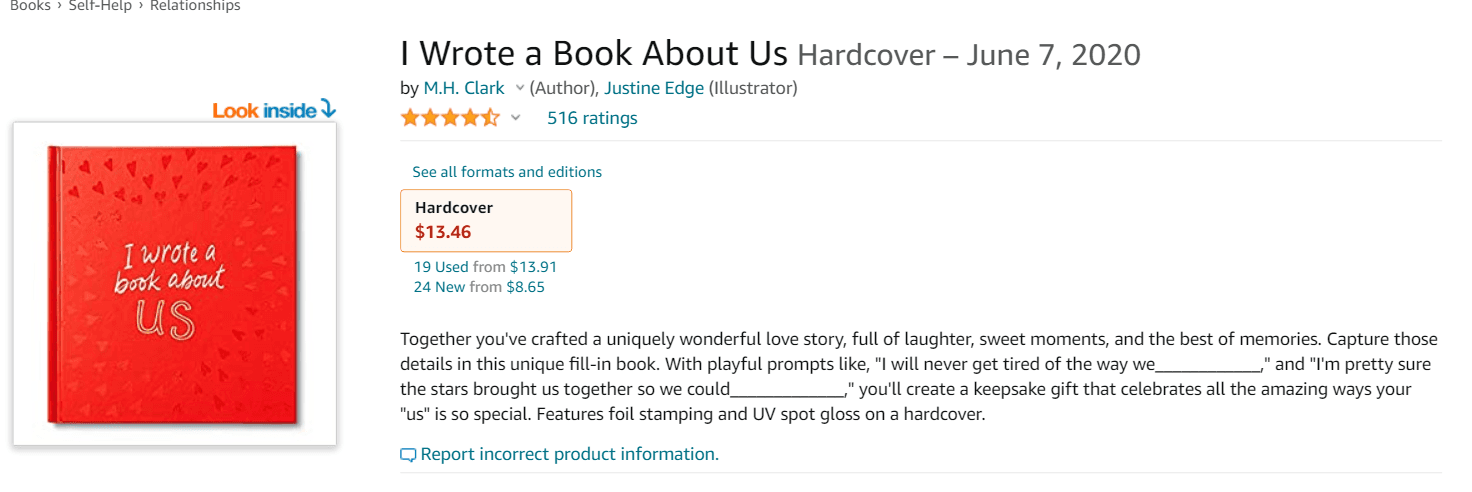Viewport: 1472px width, 492px height.
Task: Click the I Wrote a Book About Us title
Action: coord(594,52)
